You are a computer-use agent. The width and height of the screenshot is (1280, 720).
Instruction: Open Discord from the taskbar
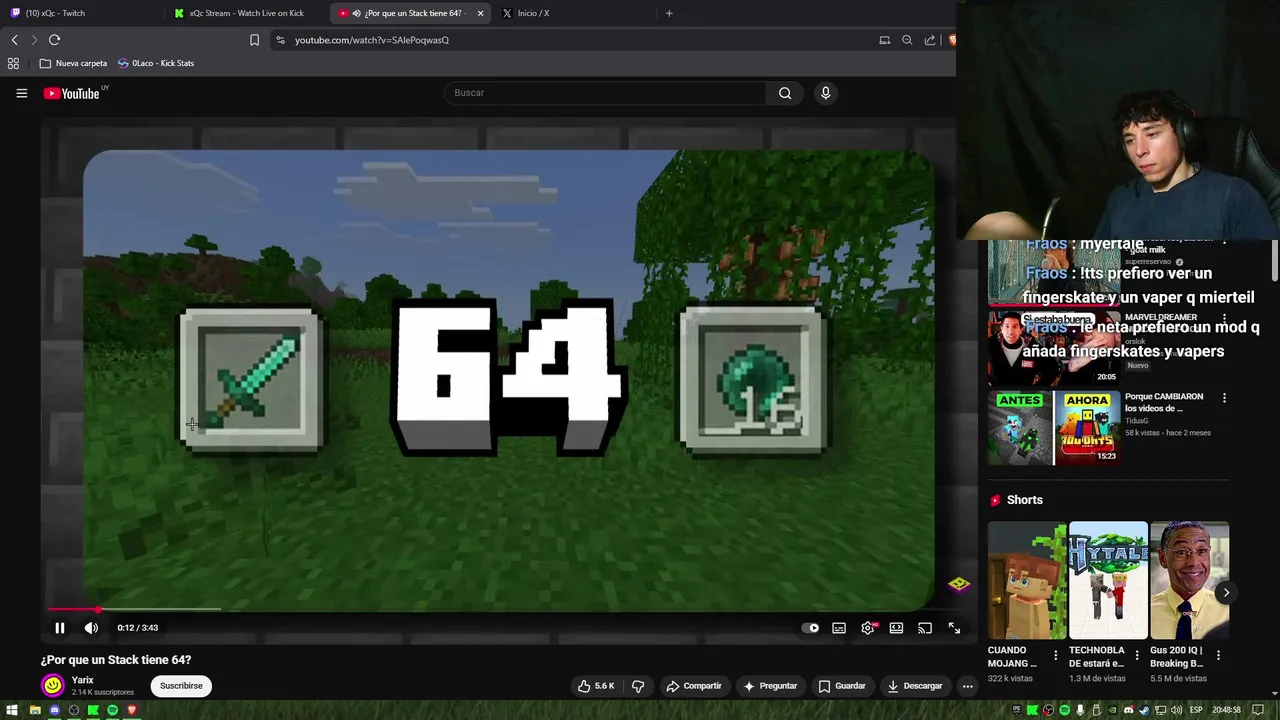tap(54, 710)
